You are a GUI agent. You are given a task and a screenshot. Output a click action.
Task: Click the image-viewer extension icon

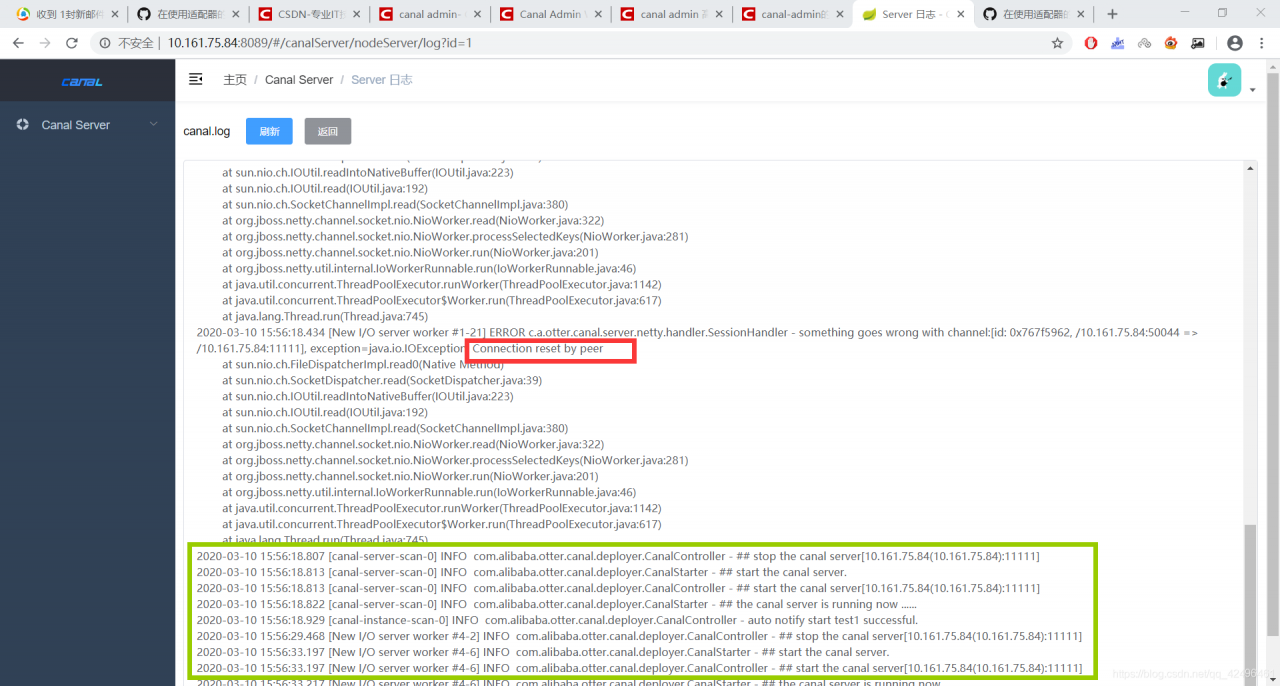point(1198,43)
